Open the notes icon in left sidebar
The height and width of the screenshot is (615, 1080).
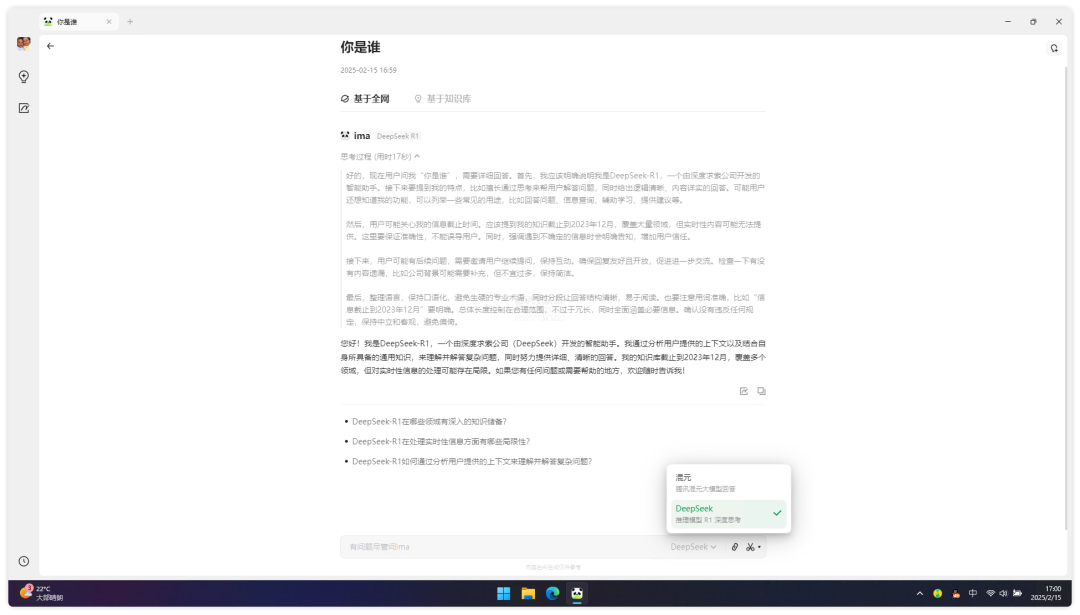(x=24, y=108)
